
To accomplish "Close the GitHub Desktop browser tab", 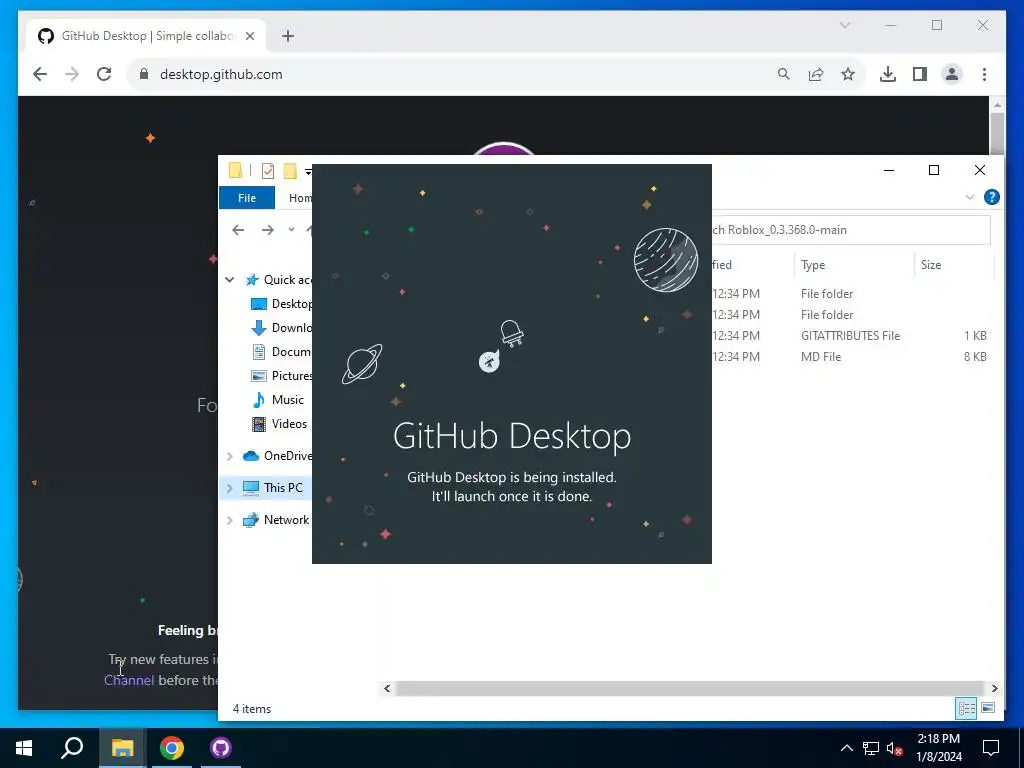I will tap(249, 36).
